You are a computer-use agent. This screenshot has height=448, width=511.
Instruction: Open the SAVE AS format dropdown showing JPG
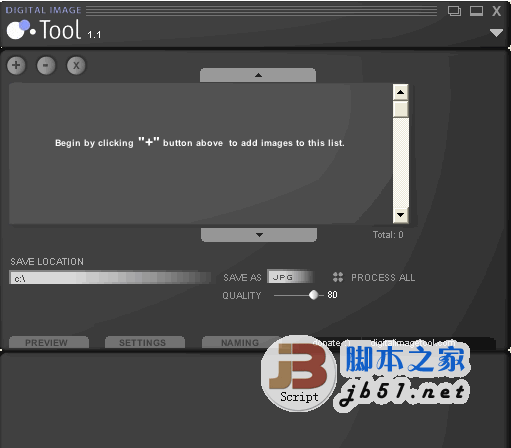tap(291, 277)
